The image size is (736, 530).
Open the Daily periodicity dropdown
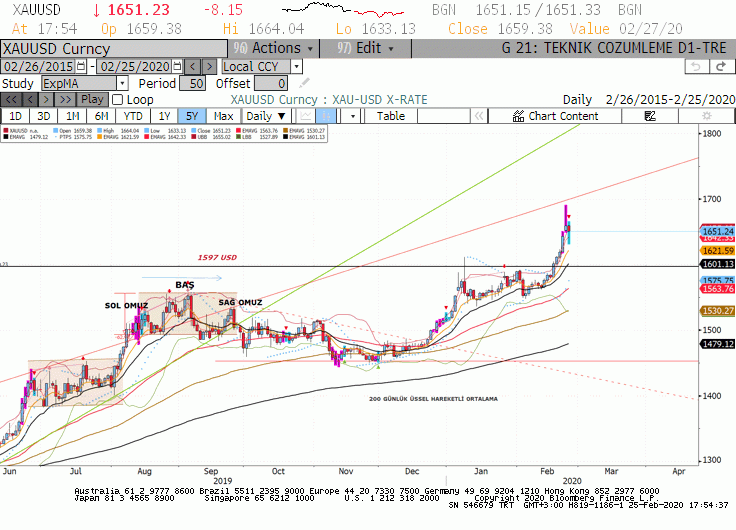pos(266,116)
